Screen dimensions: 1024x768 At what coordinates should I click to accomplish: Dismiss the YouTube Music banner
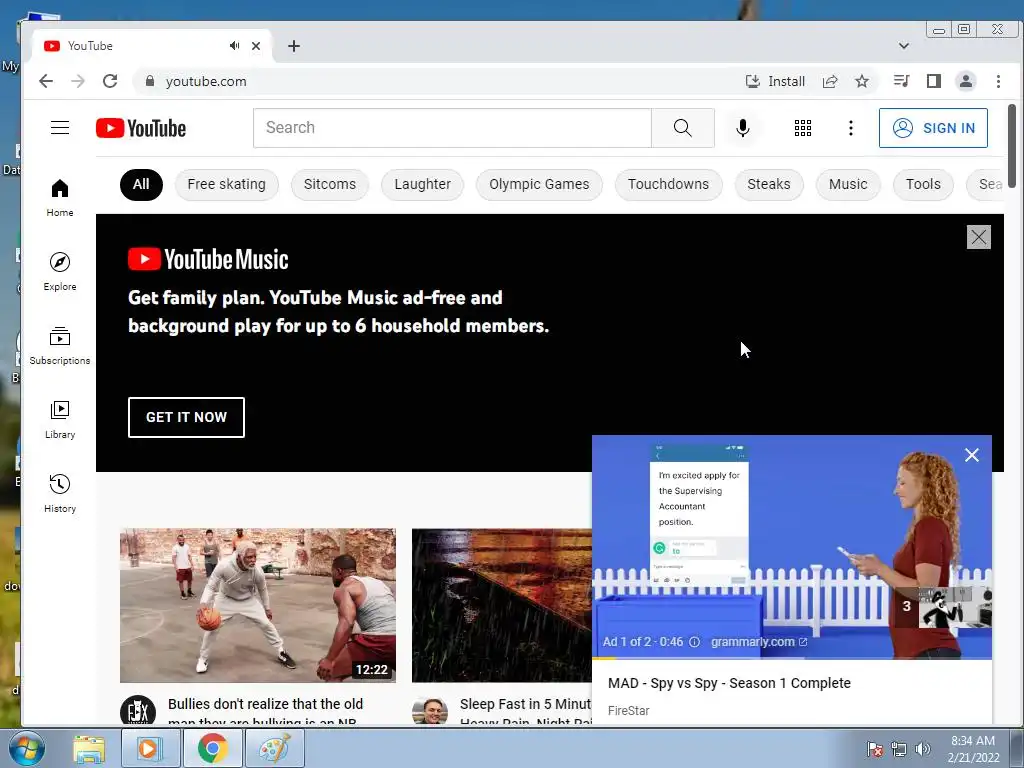978,237
